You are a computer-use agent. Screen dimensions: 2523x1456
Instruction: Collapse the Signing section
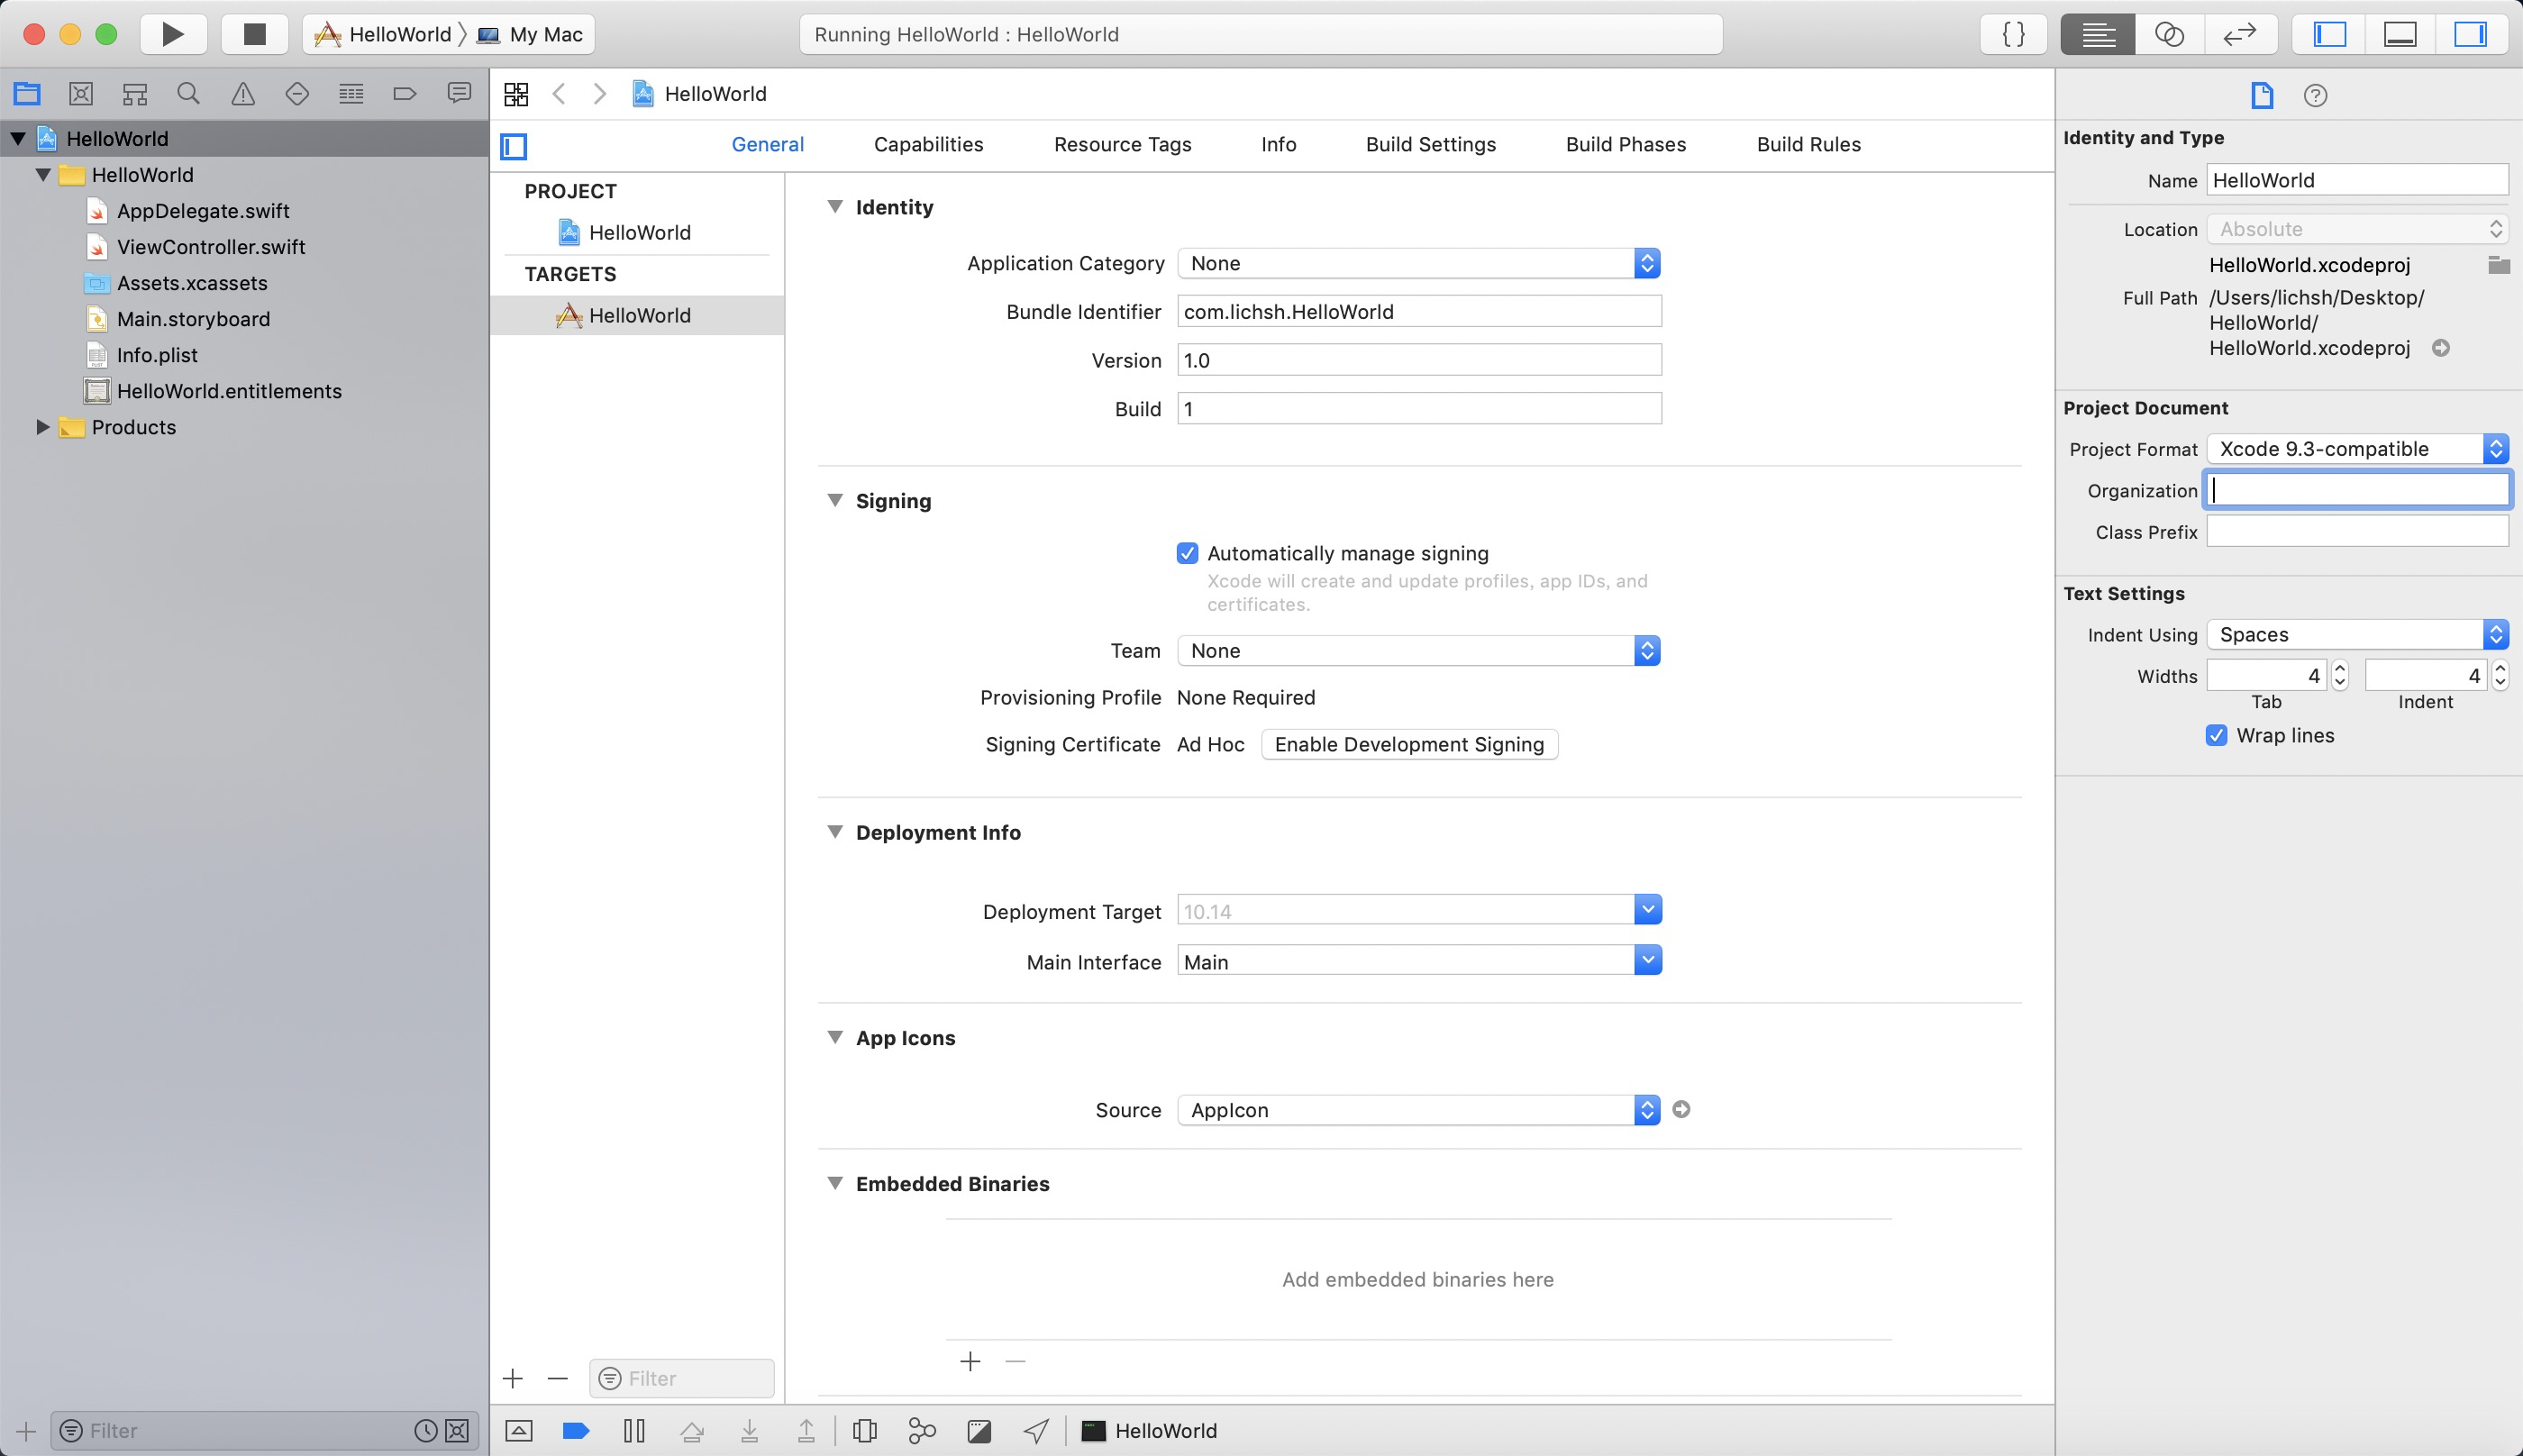(835, 500)
